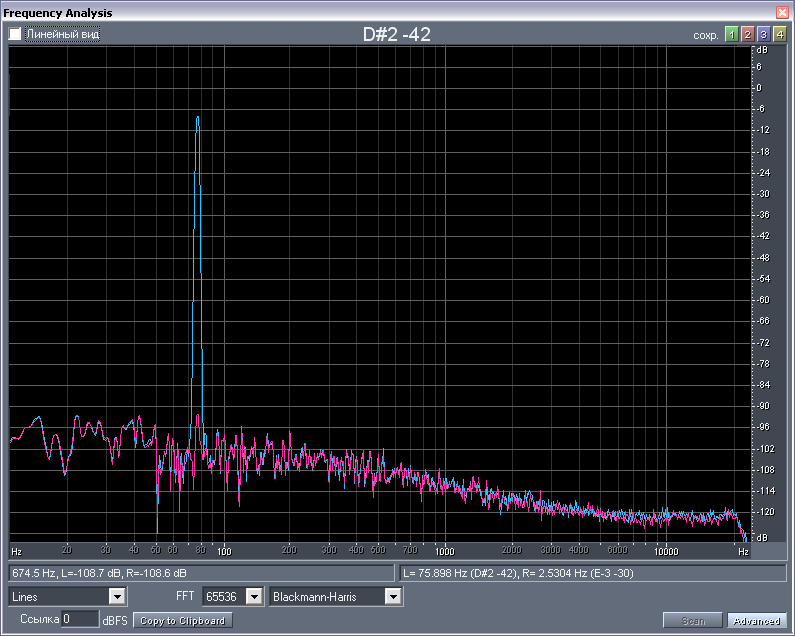The height and width of the screenshot is (636, 795).
Task: Click the D#2 -42 note readout
Action: [x=396, y=34]
